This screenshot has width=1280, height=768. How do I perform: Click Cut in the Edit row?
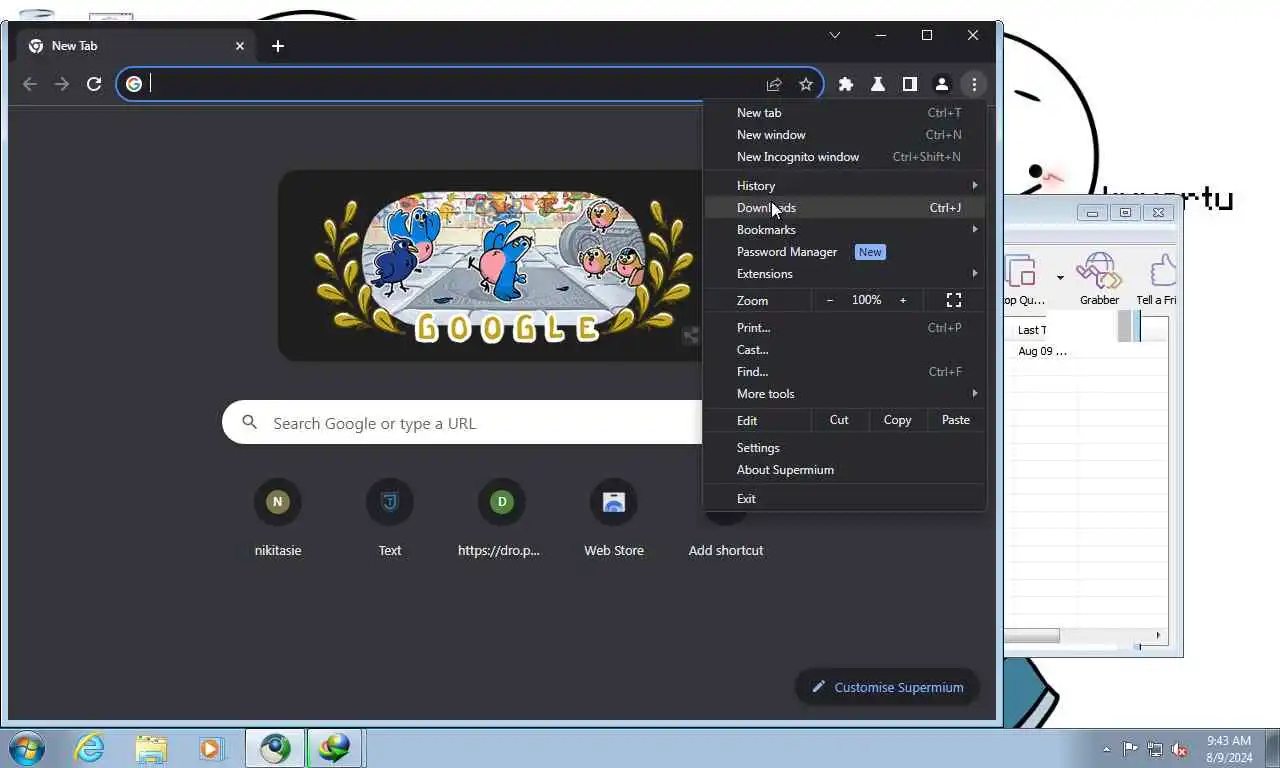point(839,420)
